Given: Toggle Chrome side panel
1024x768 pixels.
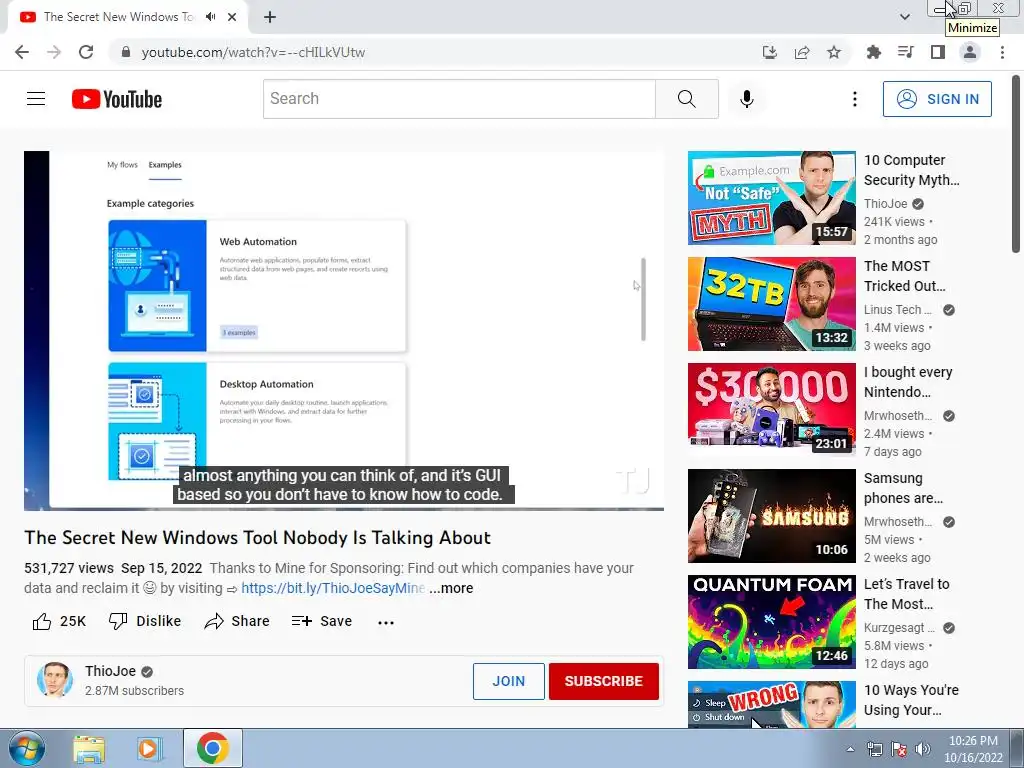Looking at the screenshot, I should (x=938, y=52).
